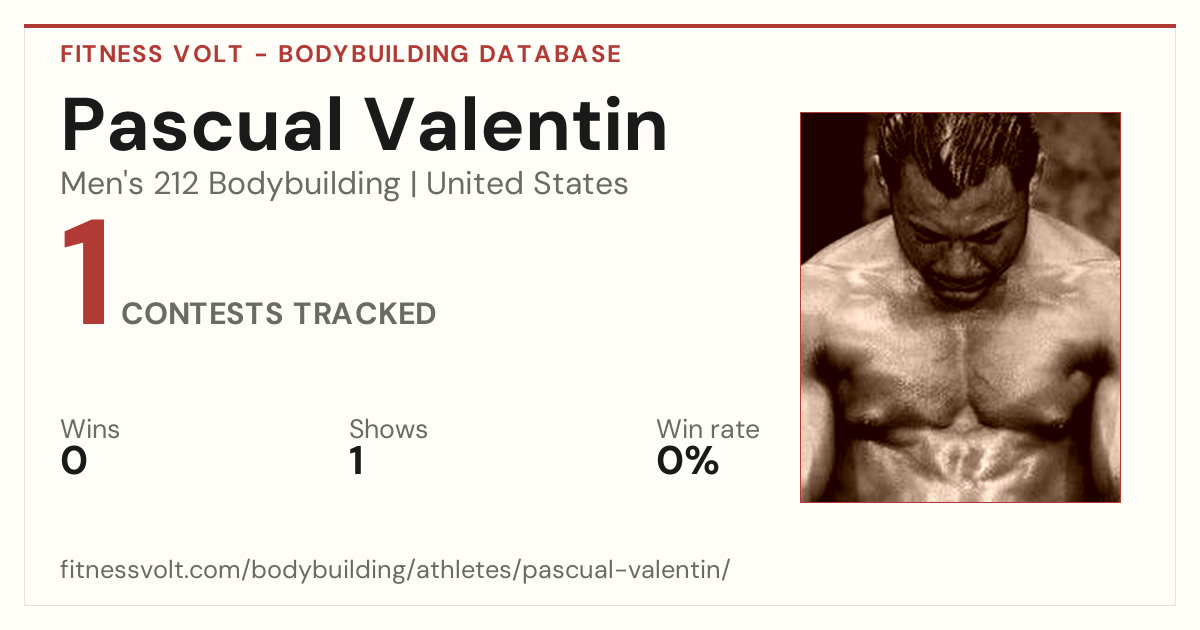Click the Fitness Volt Bodybuilding Database header
Image resolution: width=1200 pixels, height=630 pixels.
coord(341,54)
